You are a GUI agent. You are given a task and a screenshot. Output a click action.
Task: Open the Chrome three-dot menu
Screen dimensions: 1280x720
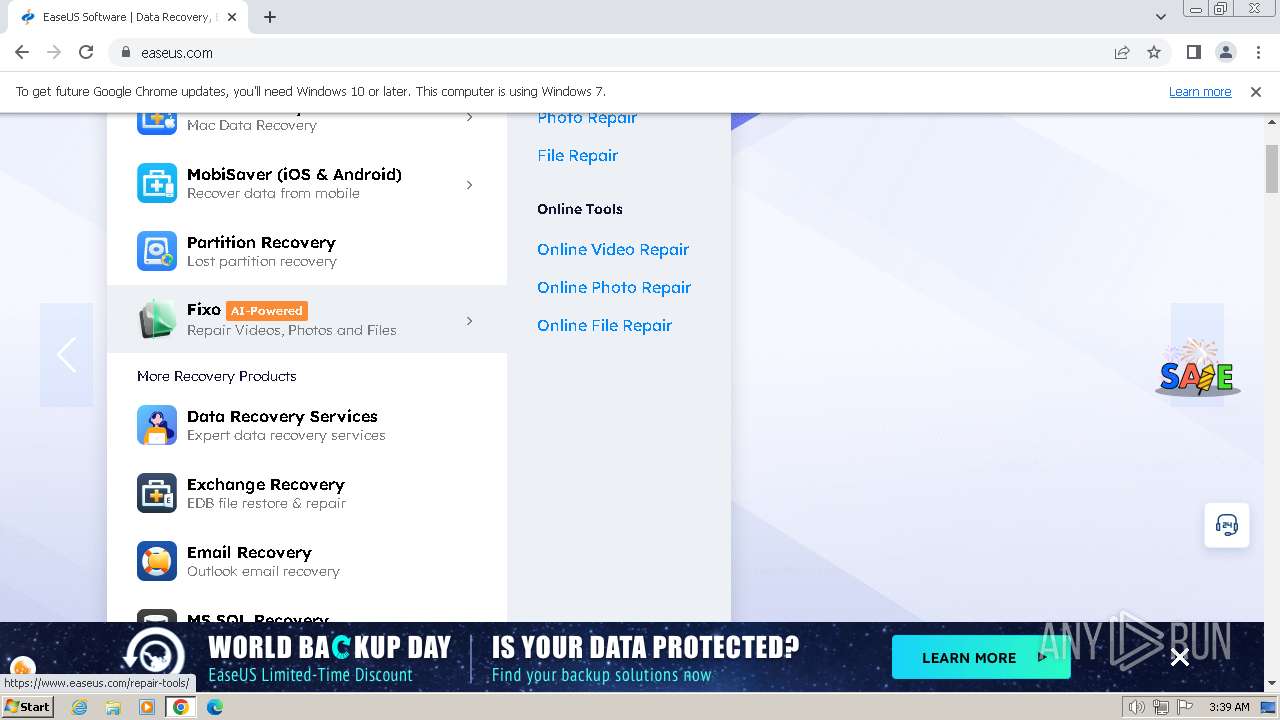coord(1257,52)
